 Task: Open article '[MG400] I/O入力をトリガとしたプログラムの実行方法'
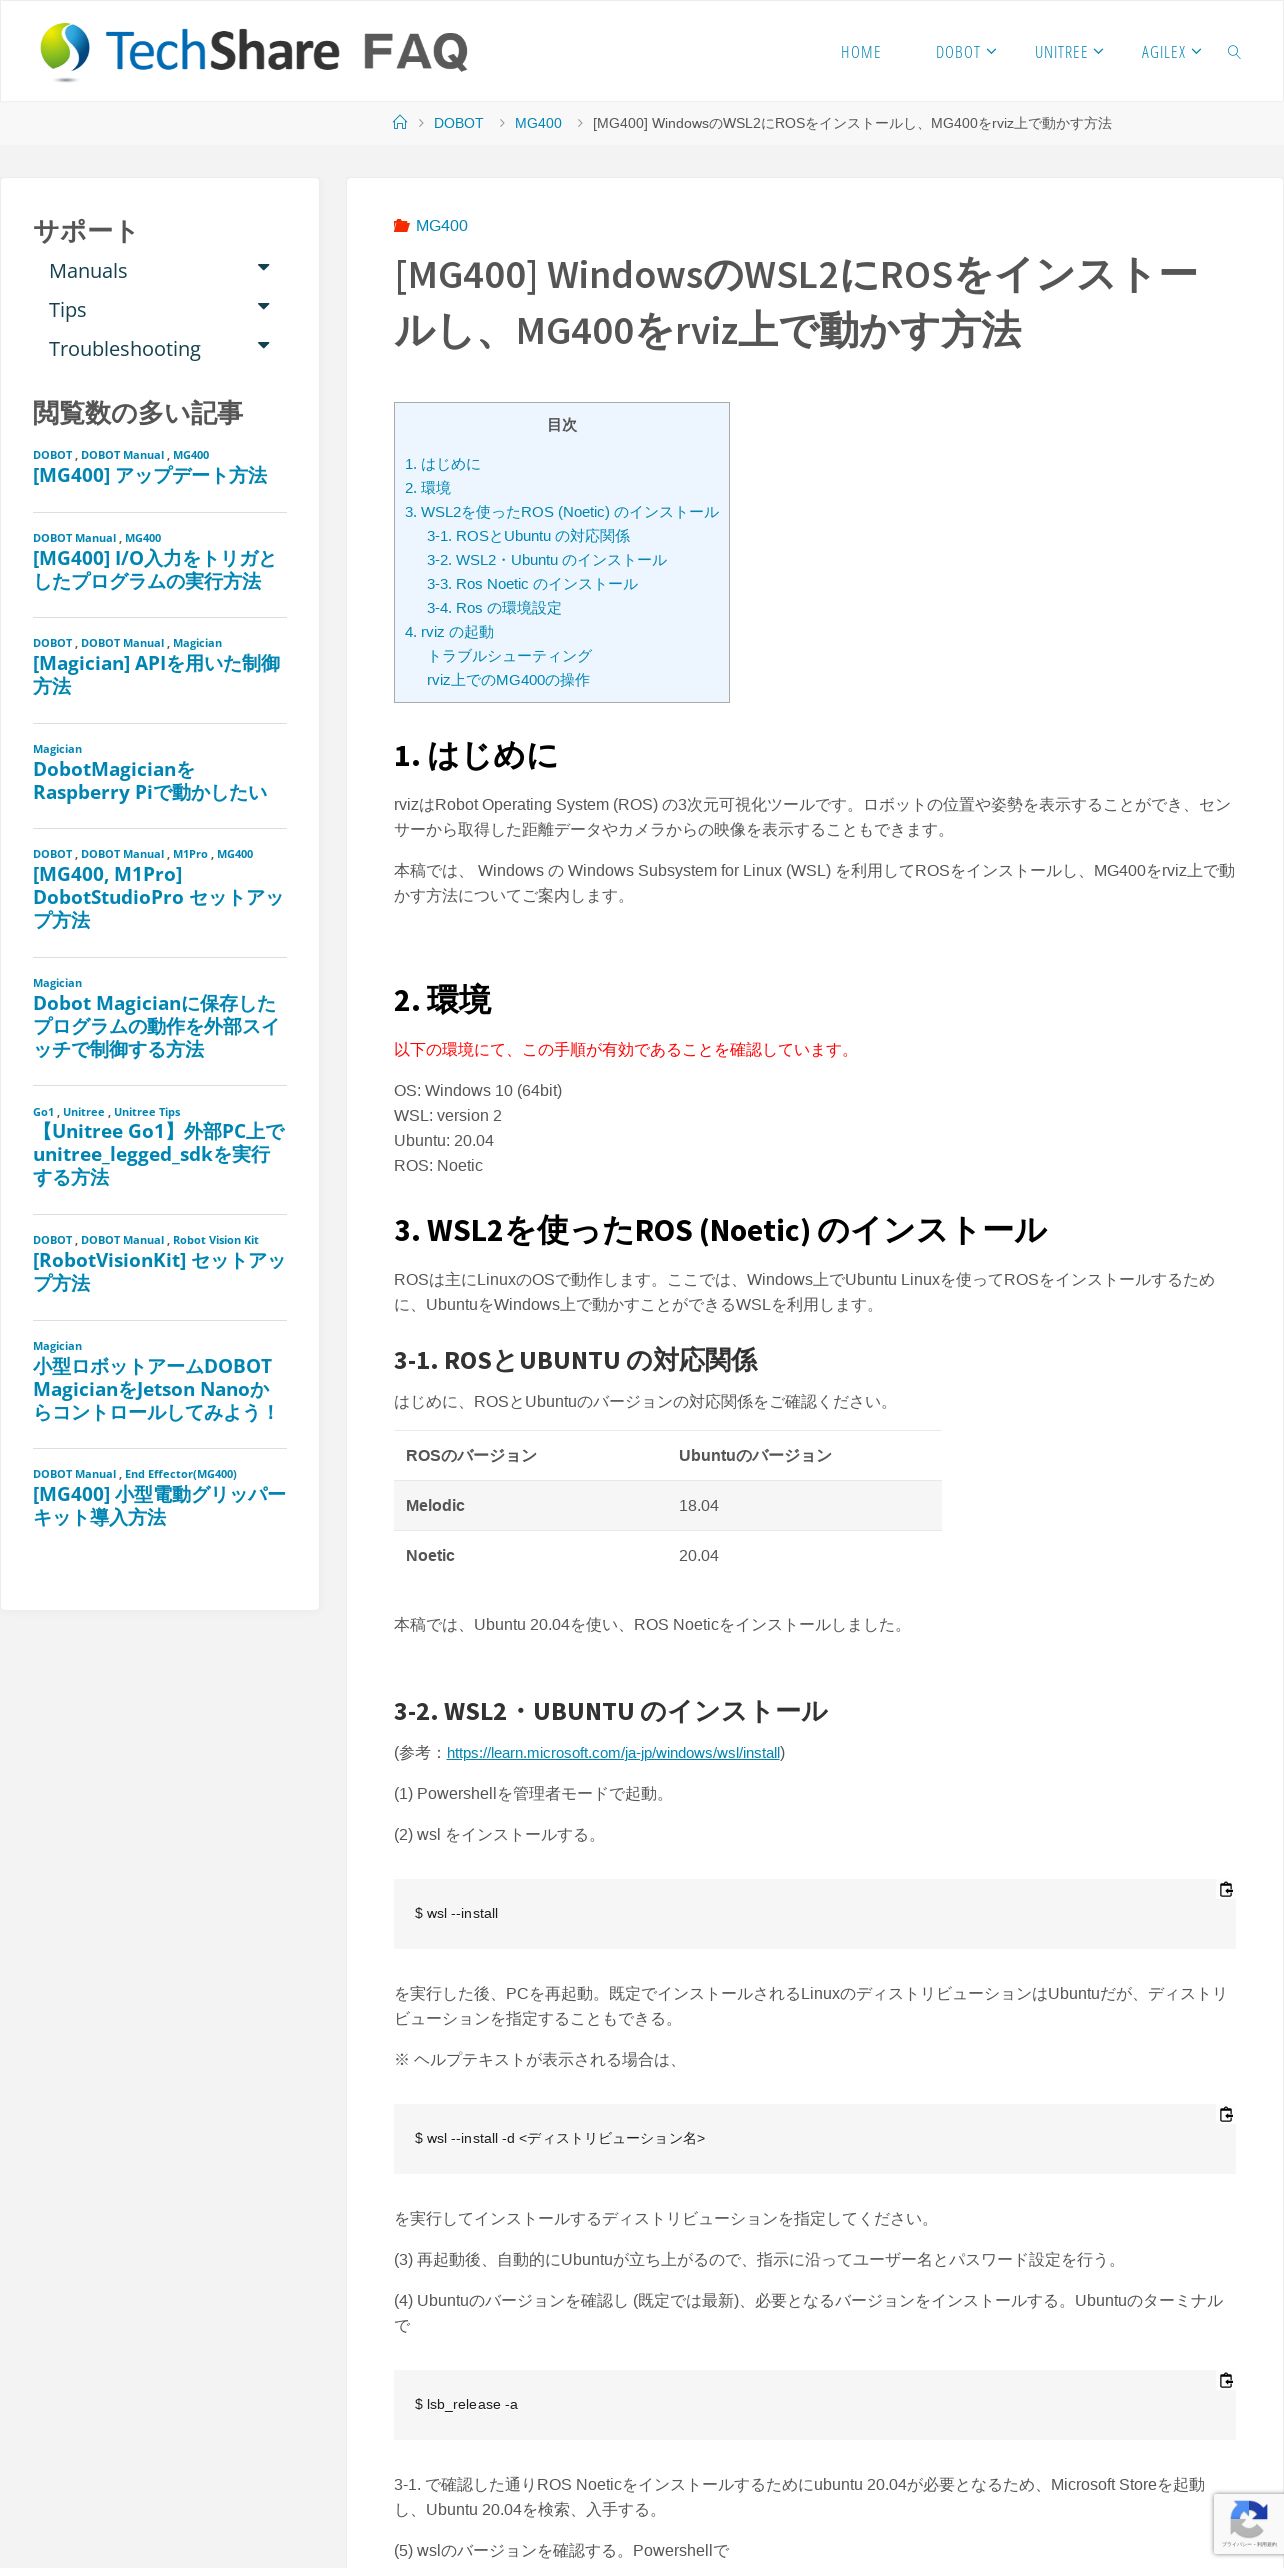[x=154, y=570]
